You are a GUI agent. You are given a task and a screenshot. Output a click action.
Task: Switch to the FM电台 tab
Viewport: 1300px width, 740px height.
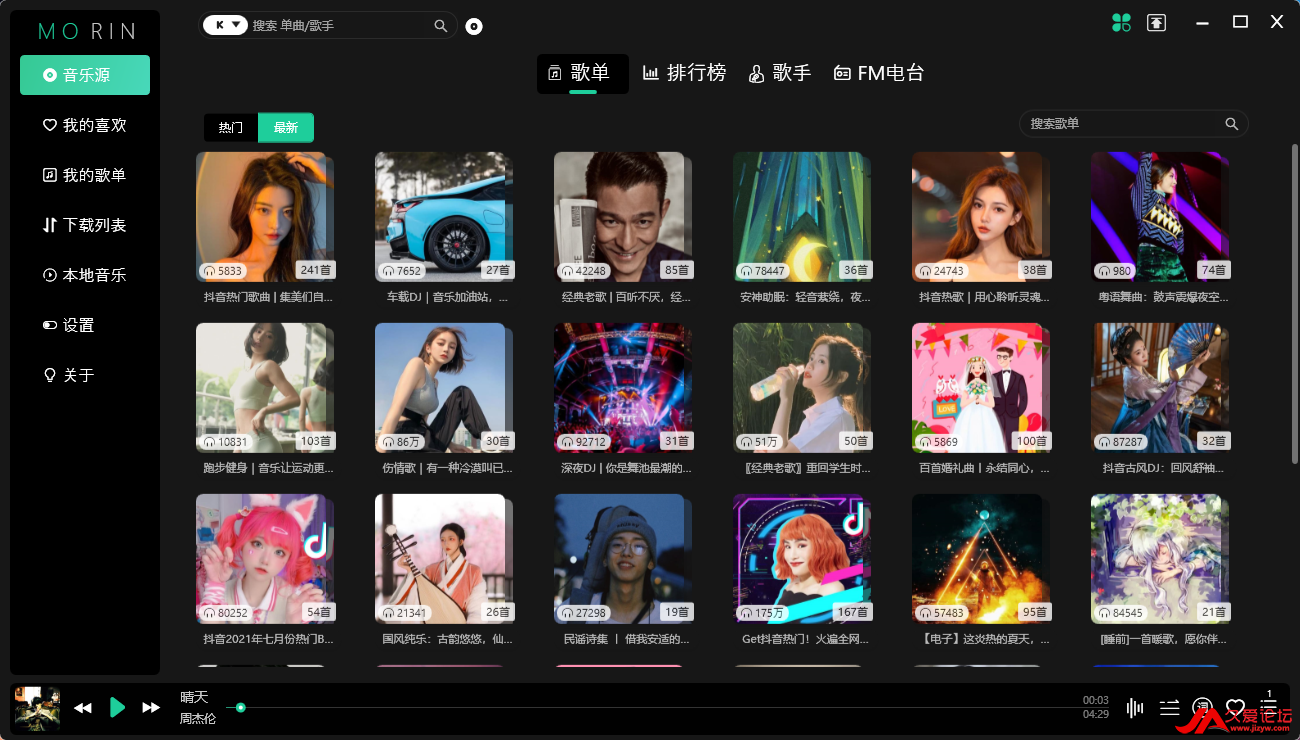[x=879, y=73]
